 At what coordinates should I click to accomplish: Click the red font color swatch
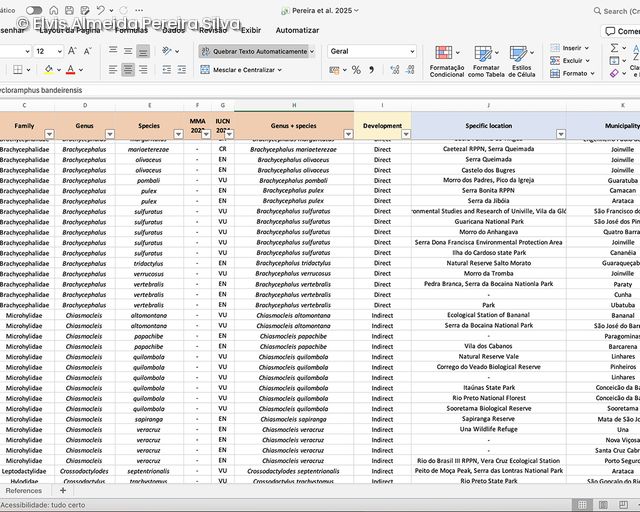coord(69,70)
